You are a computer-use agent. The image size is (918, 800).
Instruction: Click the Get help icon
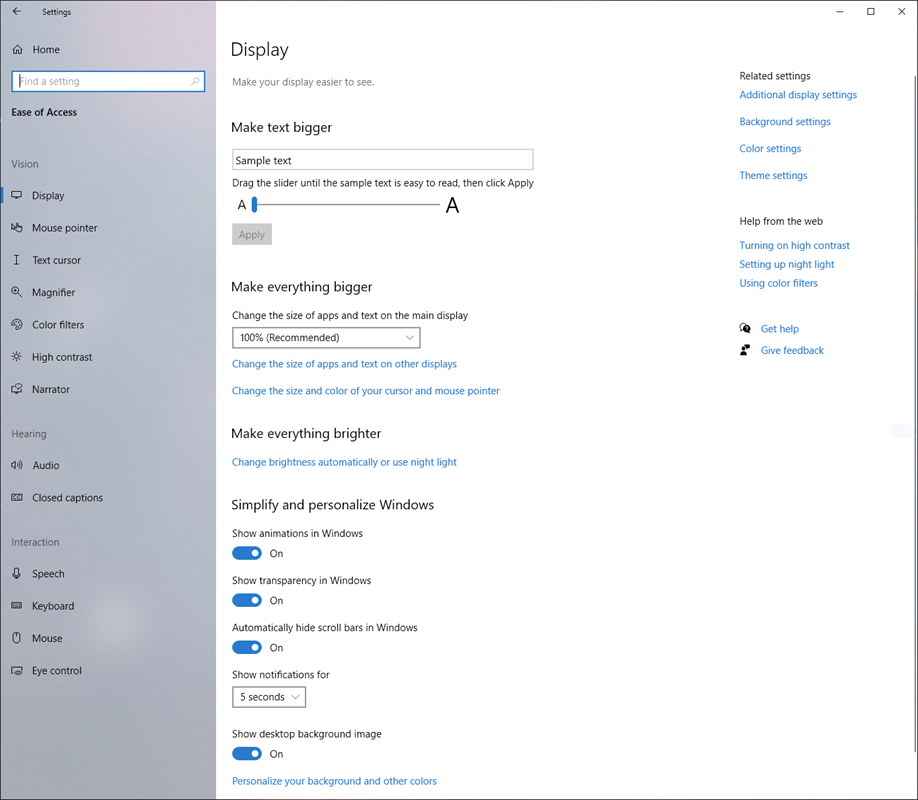[x=745, y=329]
